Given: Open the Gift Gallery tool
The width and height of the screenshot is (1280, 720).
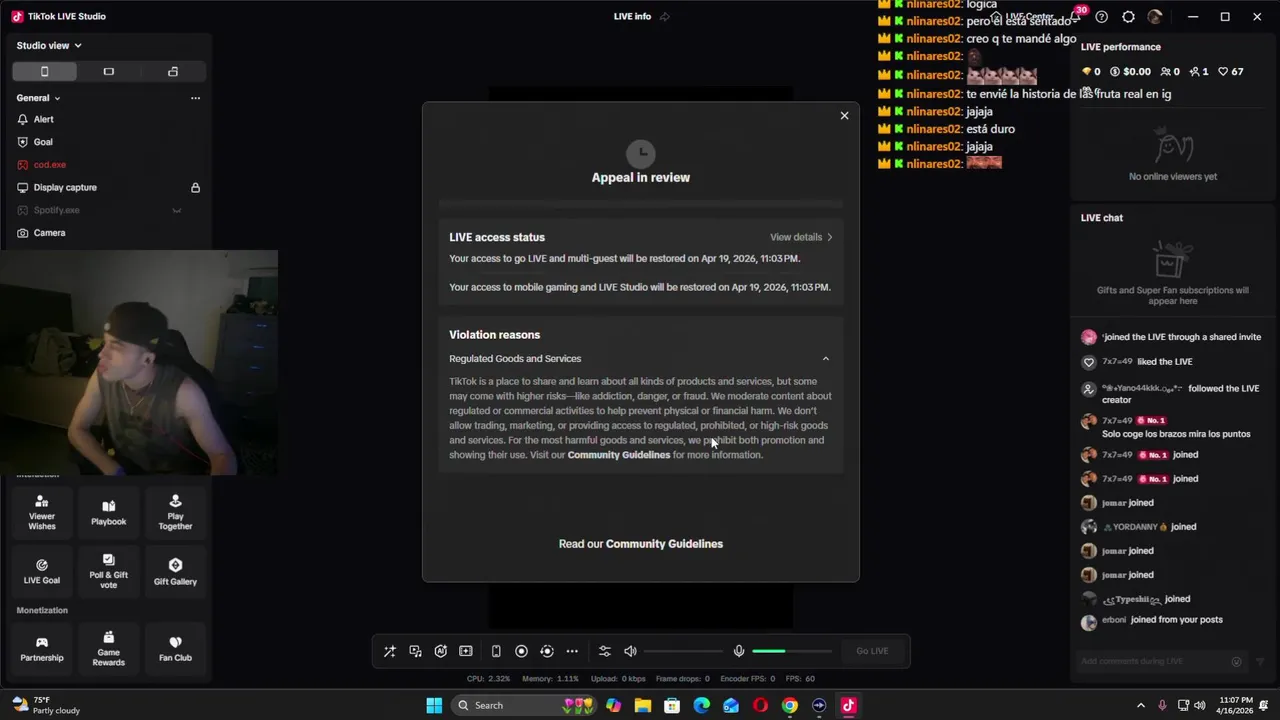Looking at the screenshot, I should 175,571.
